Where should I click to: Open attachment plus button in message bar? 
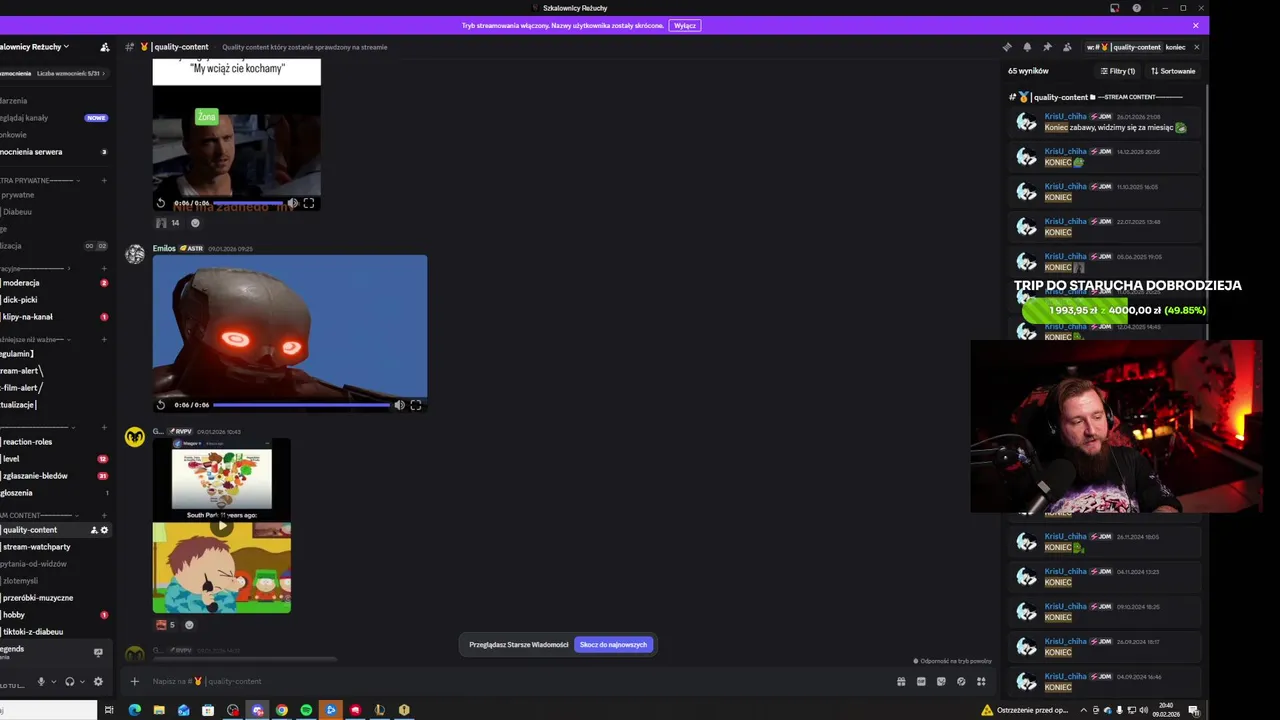tap(135, 681)
